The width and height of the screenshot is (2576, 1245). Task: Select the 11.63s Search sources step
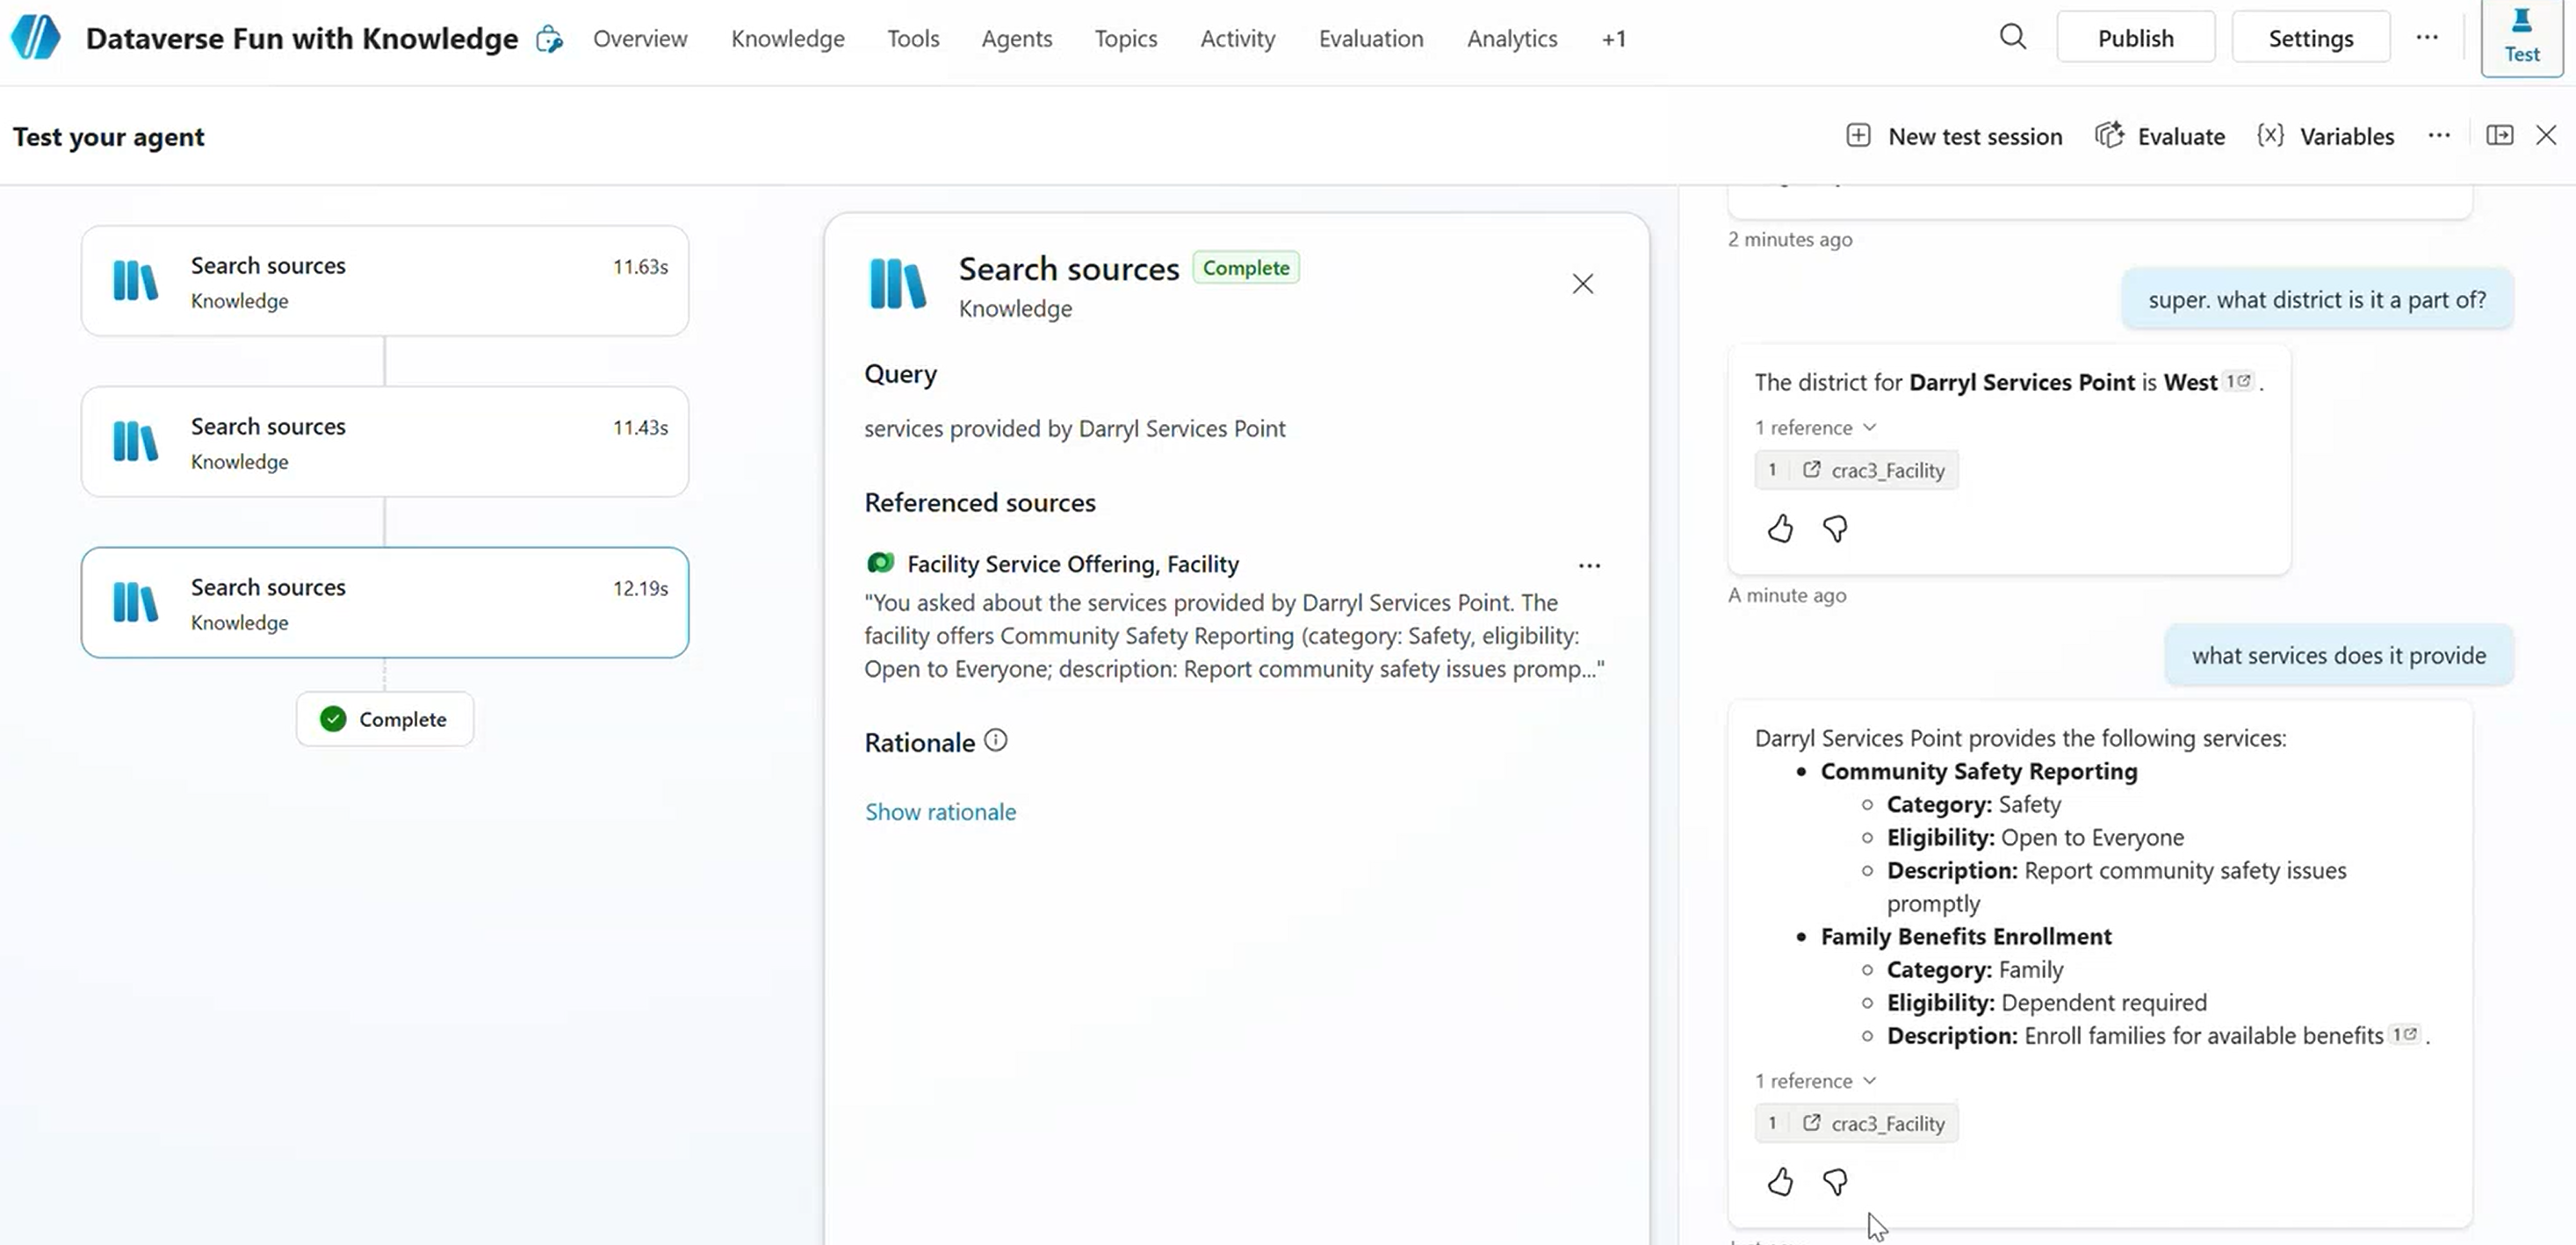(385, 281)
